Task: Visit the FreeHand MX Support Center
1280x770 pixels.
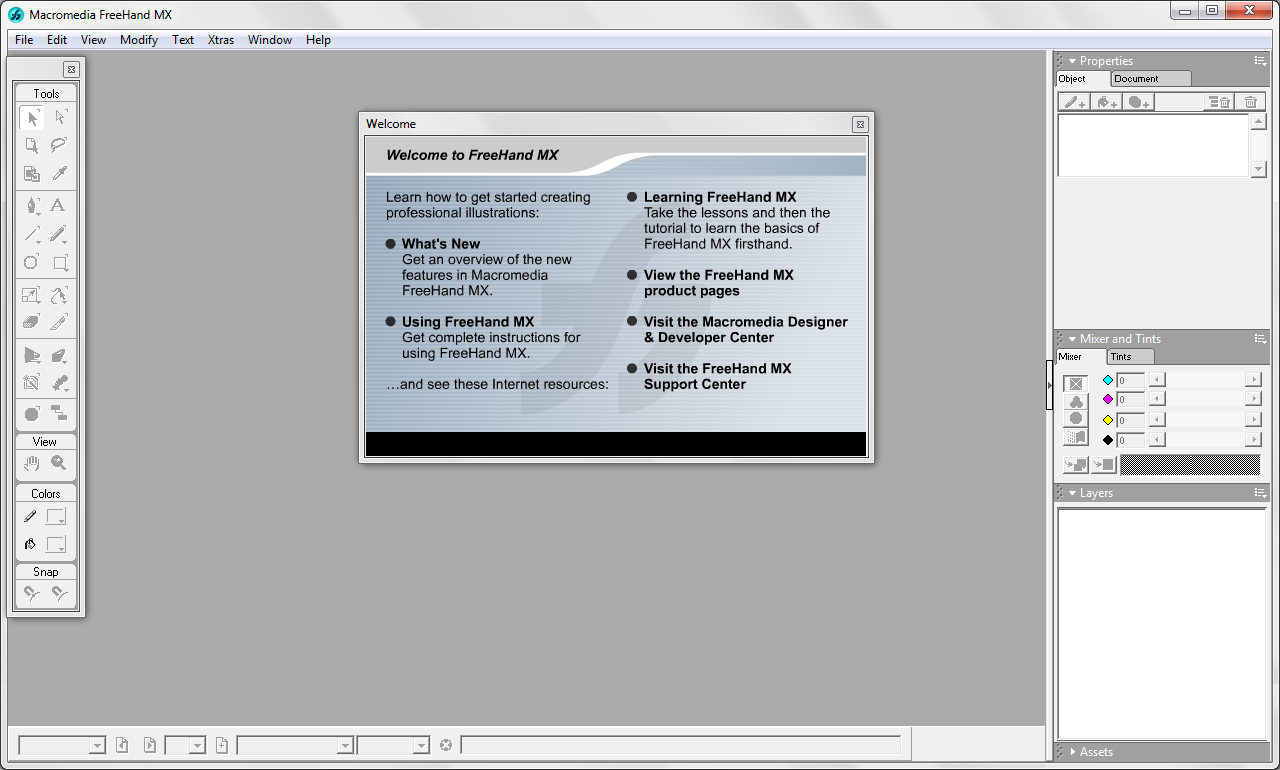Action: click(718, 376)
